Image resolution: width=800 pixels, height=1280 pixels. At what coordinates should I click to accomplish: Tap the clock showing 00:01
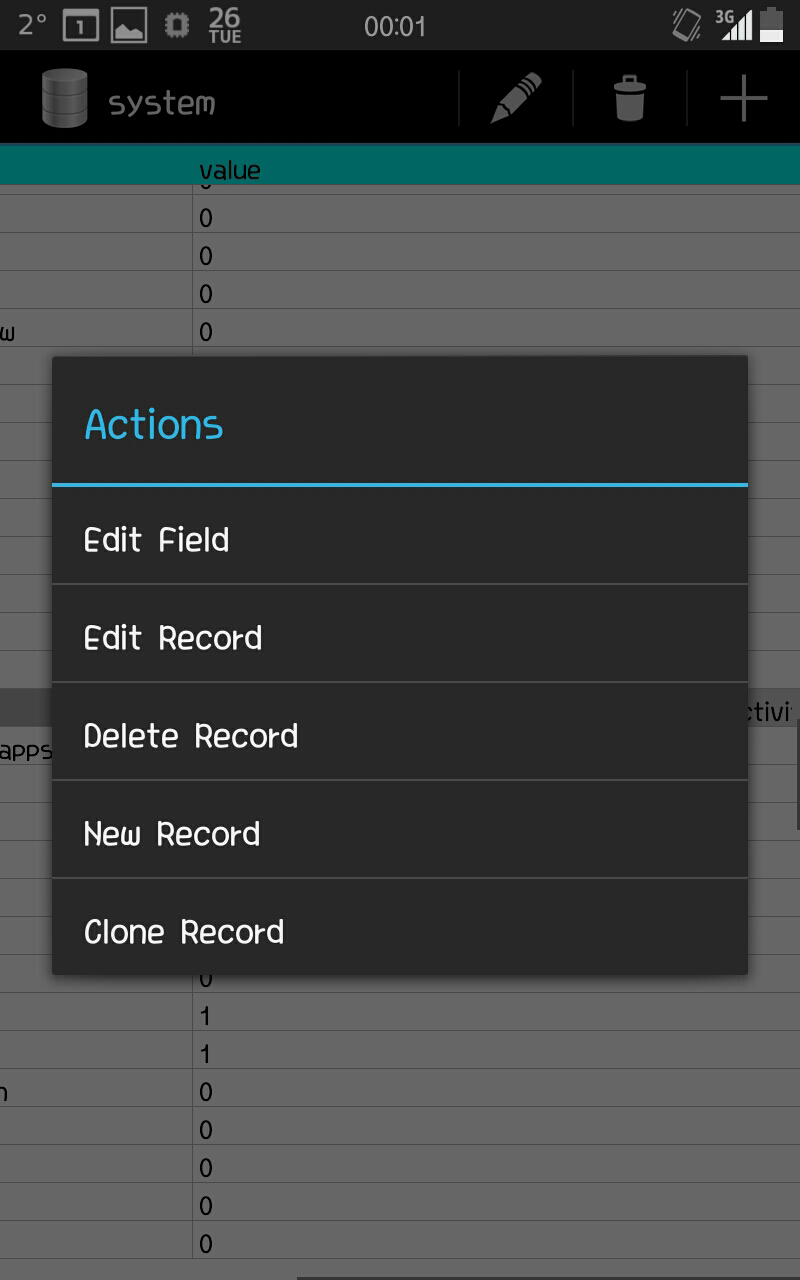point(395,26)
